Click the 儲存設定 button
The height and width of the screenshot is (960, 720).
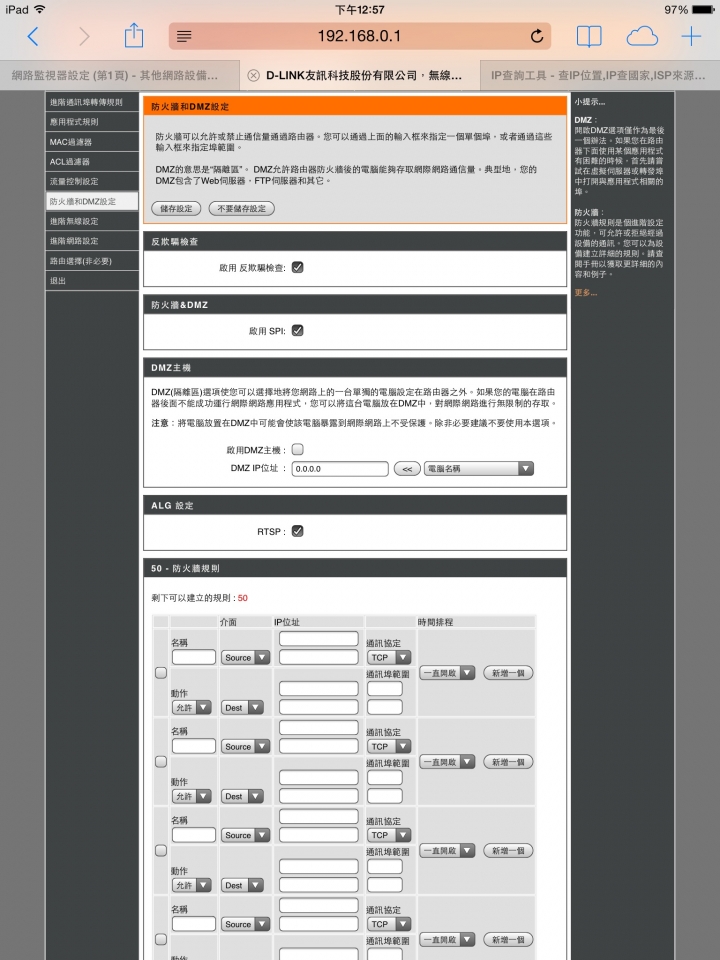pyautogui.click(x=176, y=209)
